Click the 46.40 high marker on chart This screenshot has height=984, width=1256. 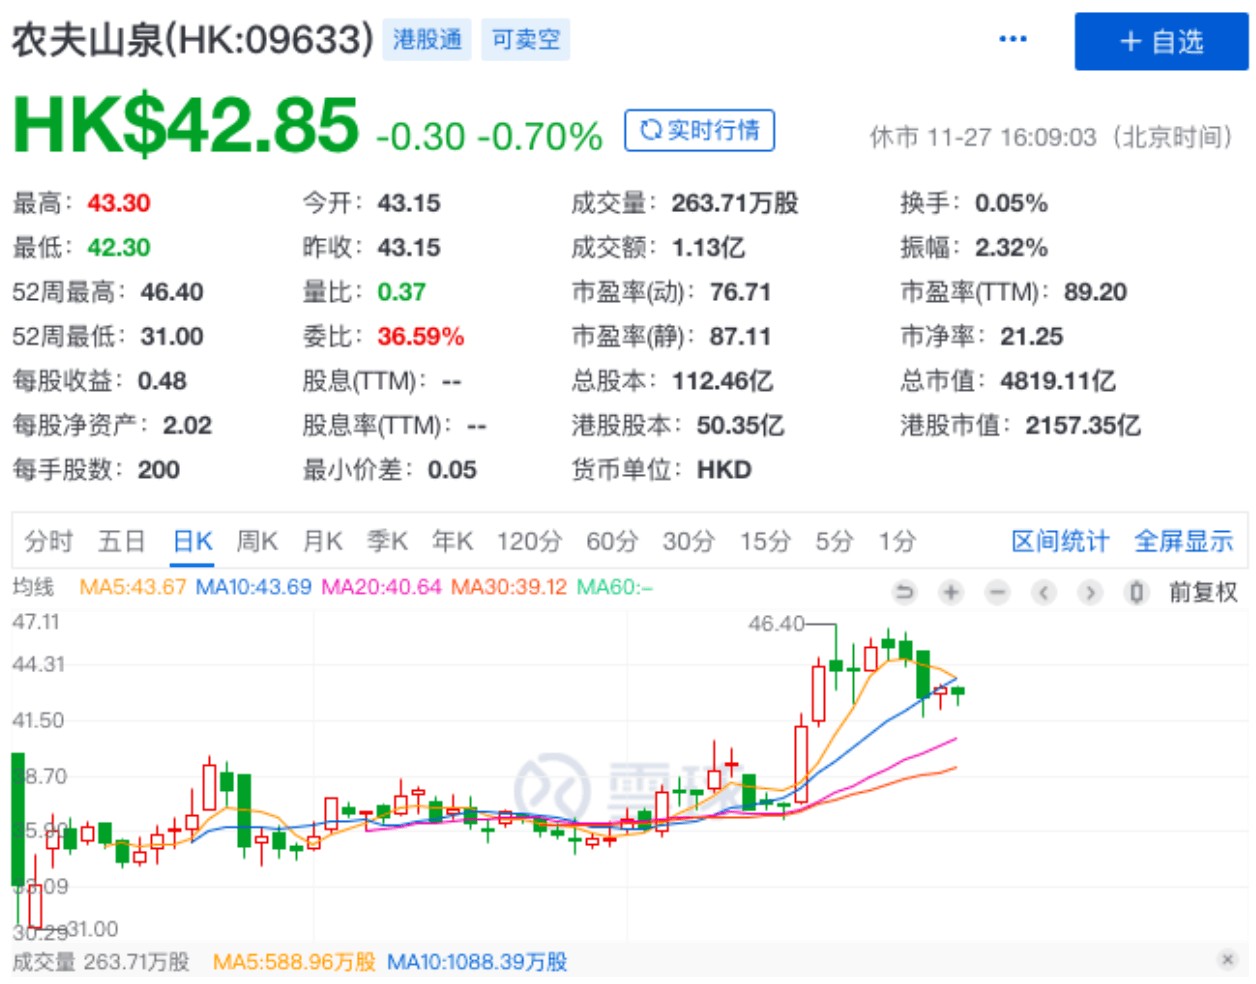(x=776, y=624)
